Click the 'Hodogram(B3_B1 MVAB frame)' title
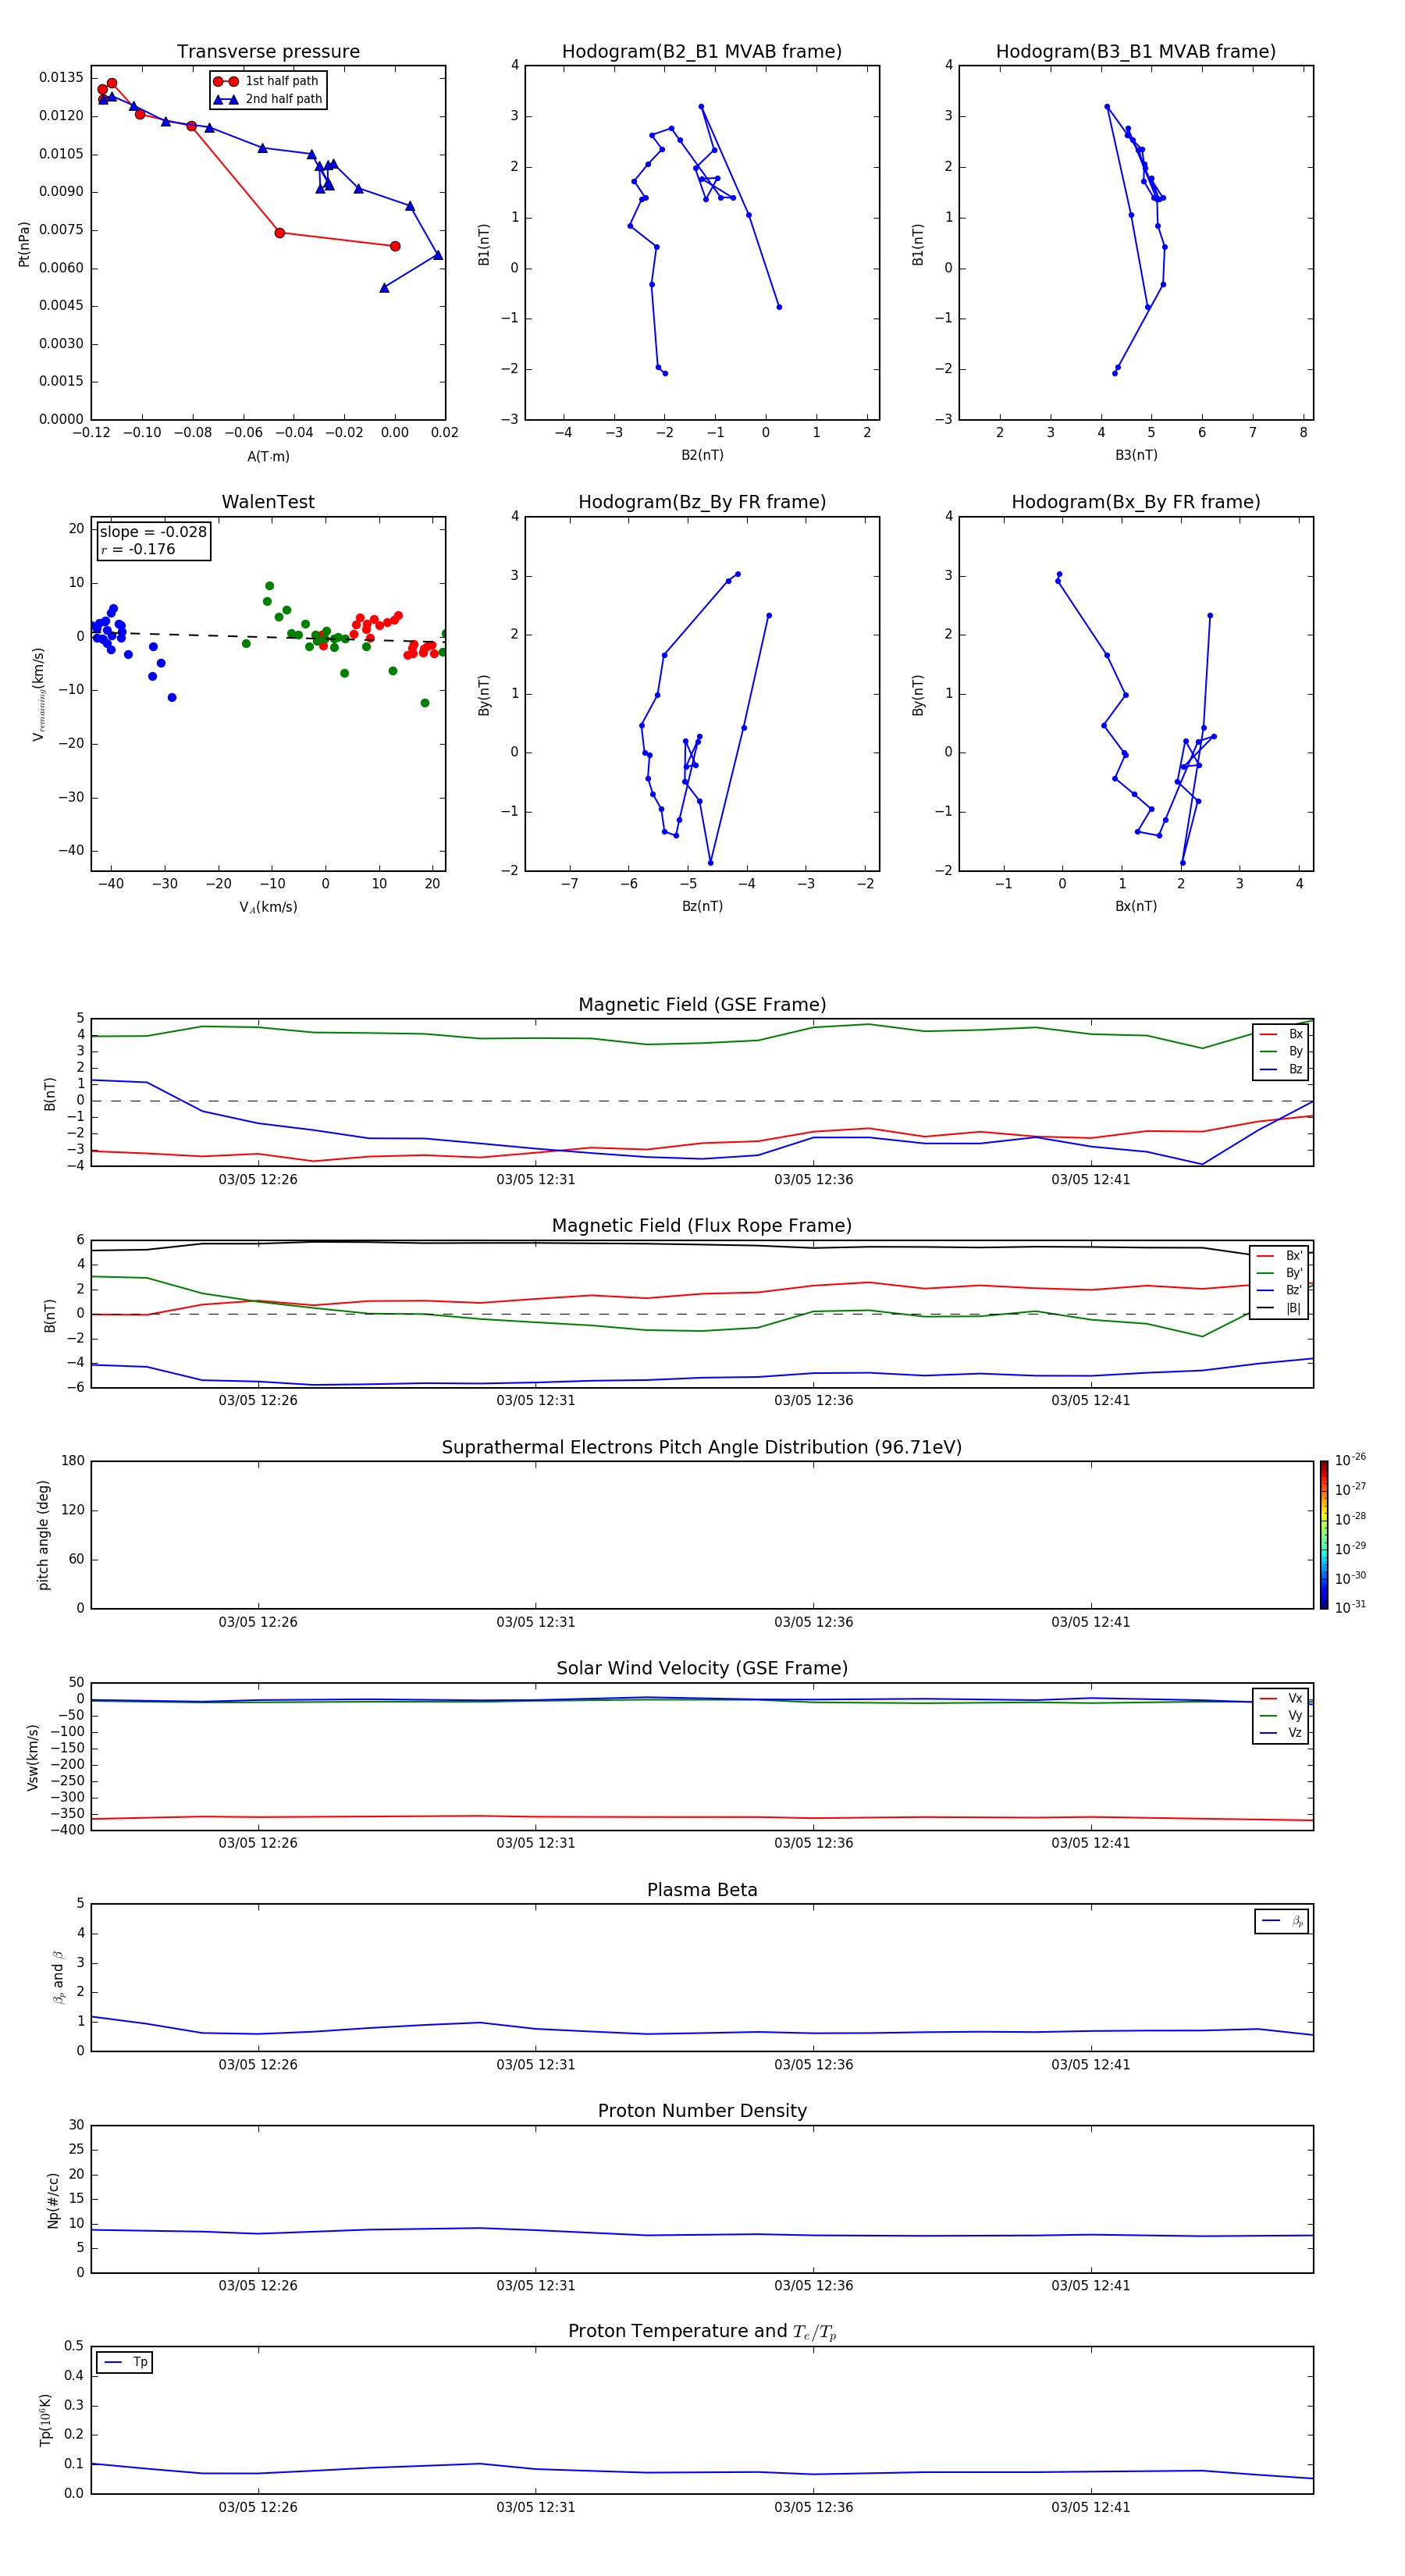The height and width of the screenshot is (2576, 1405). tap(1136, 52)
